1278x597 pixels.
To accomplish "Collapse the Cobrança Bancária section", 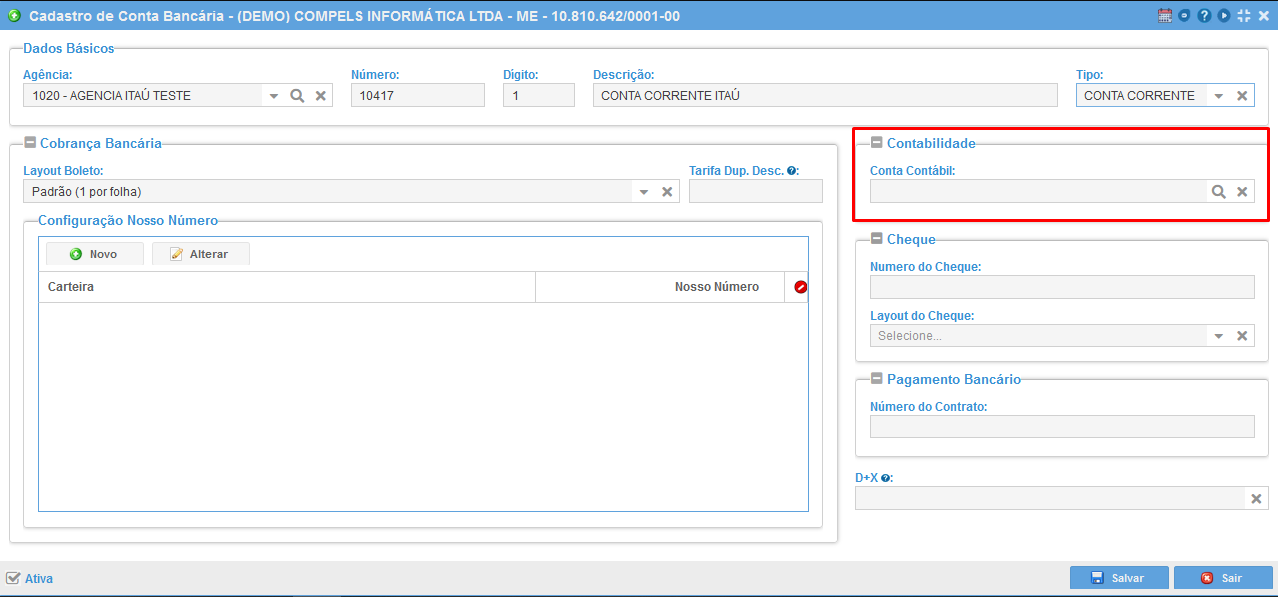I will [30, 143].
